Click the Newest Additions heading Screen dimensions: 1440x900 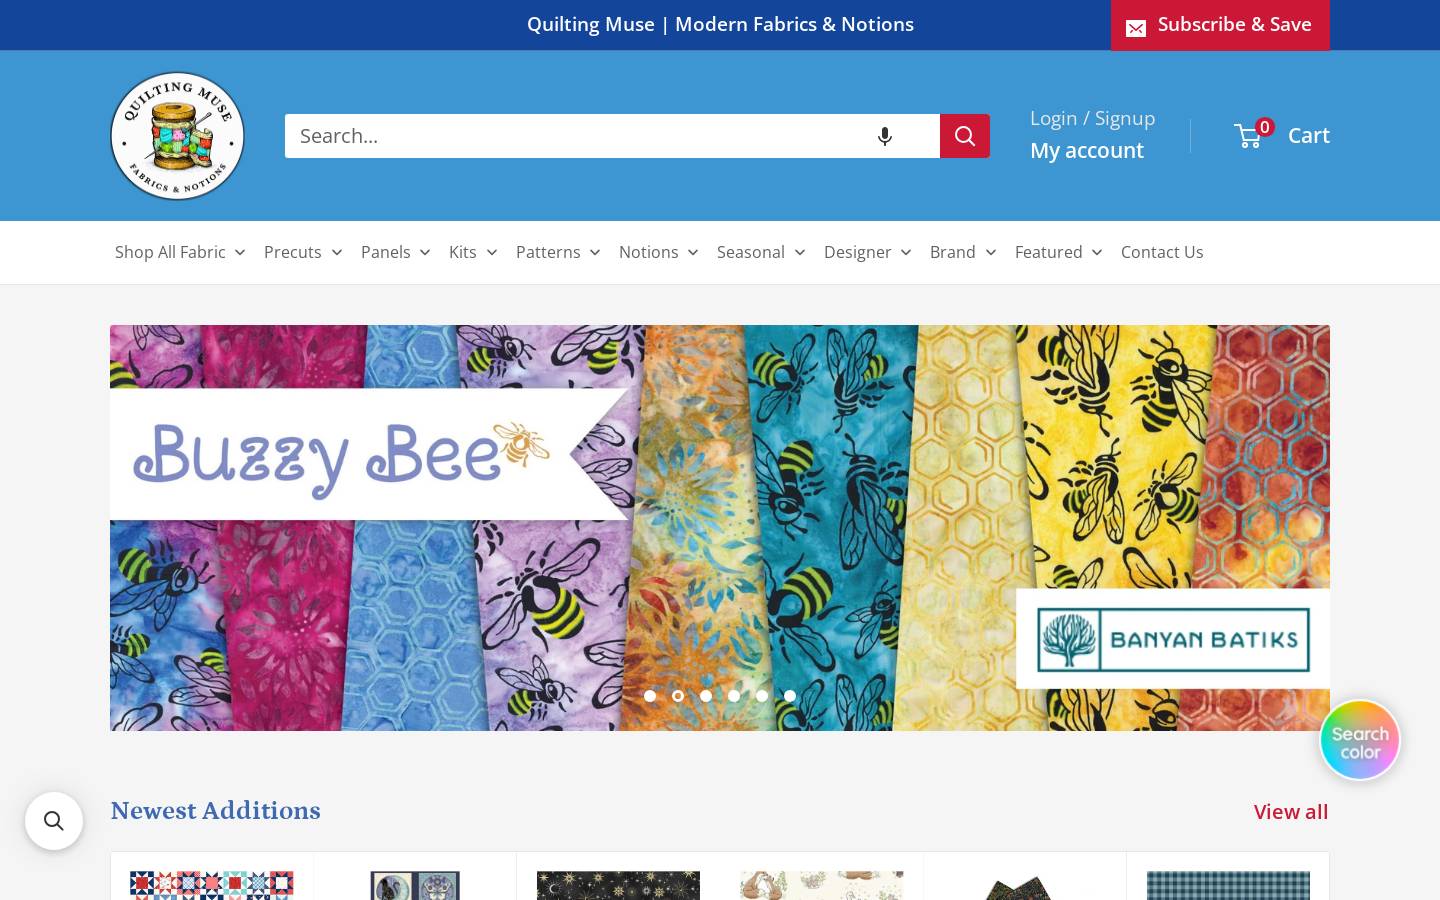click(215, 811)
